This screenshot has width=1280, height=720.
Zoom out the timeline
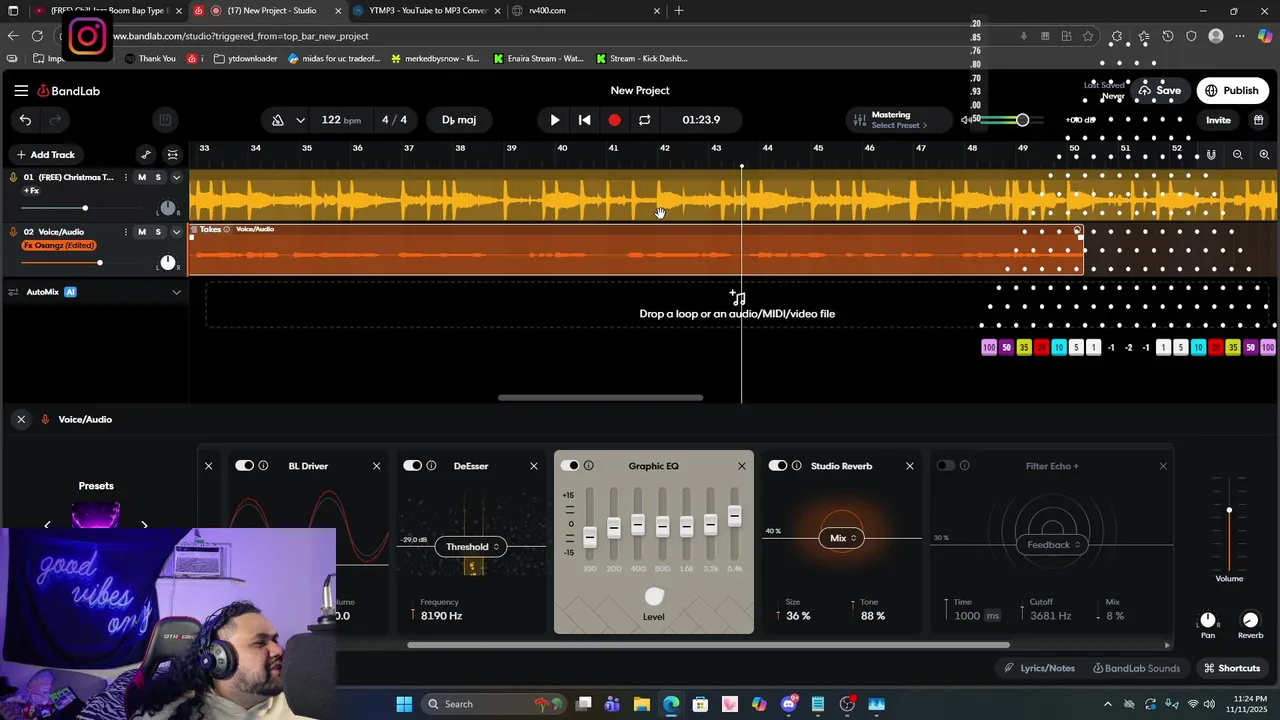[1238, 155]
